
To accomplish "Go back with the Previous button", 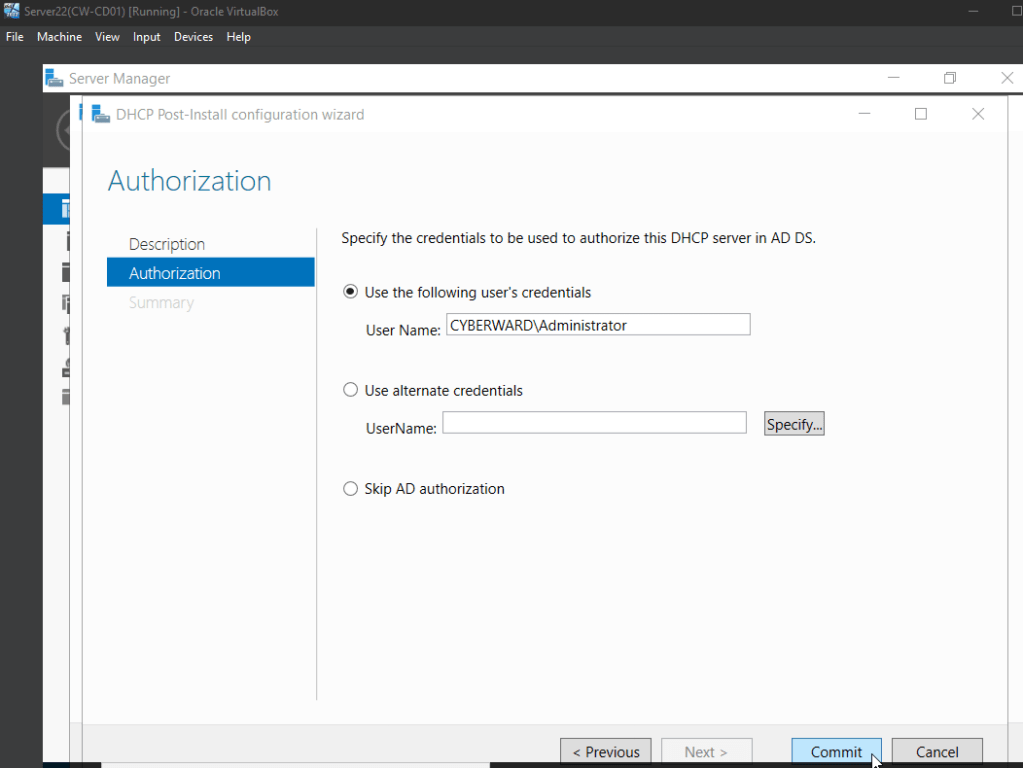I will [x=605, y=752].
